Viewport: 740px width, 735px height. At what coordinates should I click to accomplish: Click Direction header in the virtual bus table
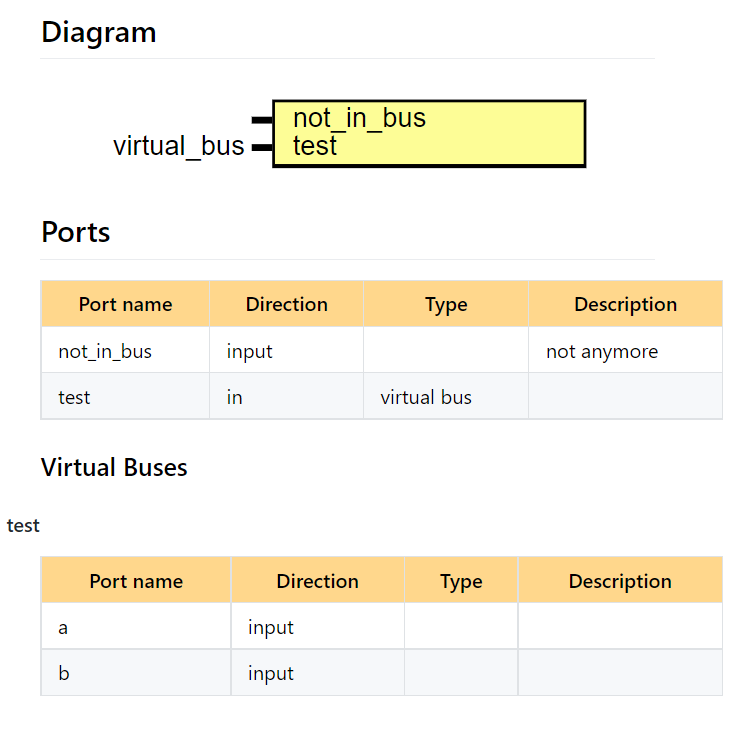[x=318, y=581]
